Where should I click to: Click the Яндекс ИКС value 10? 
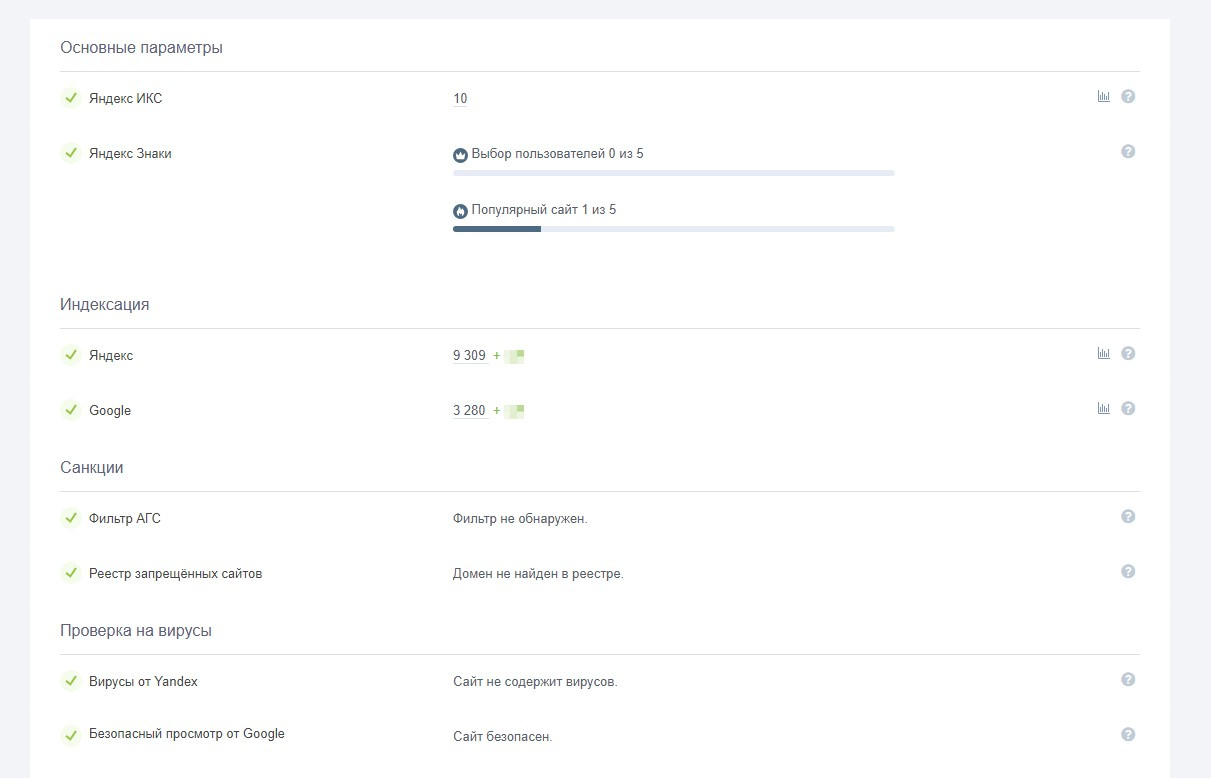pyautogui.click(x=460, y=99)
